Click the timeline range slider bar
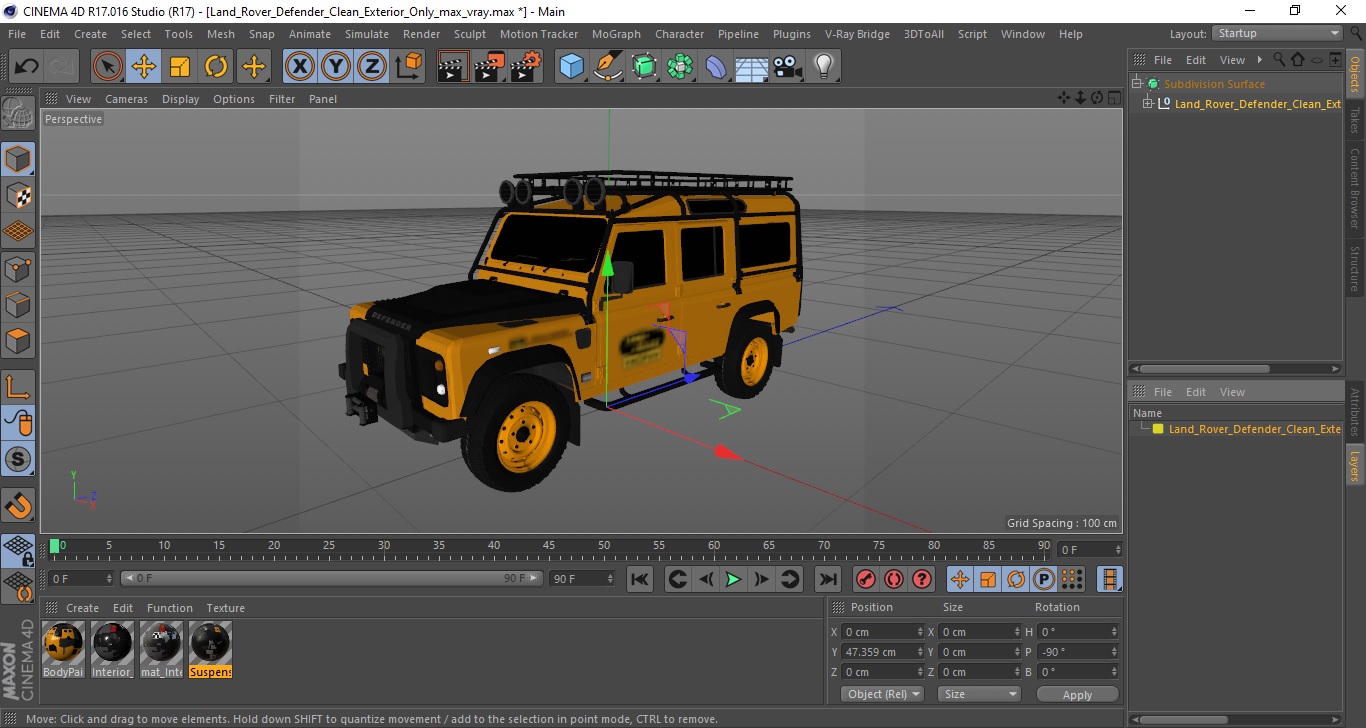This screenshot has height=728, width=1366. pos(332,578)
